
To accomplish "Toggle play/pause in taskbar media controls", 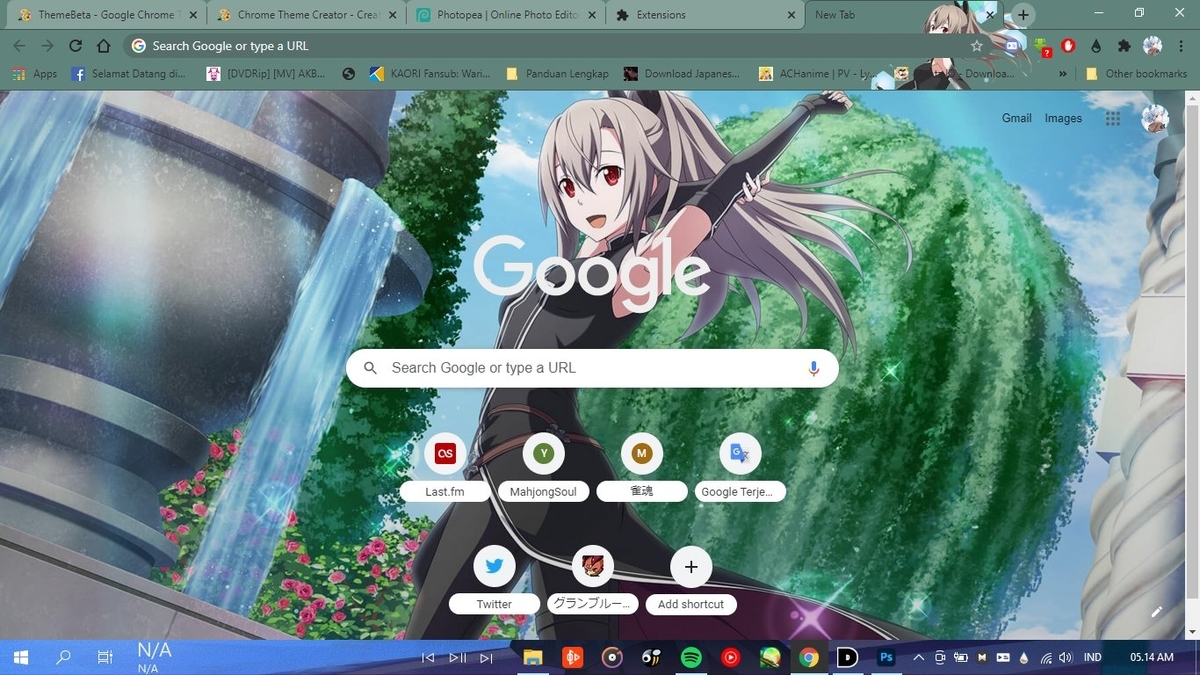I will pos(457,658).
